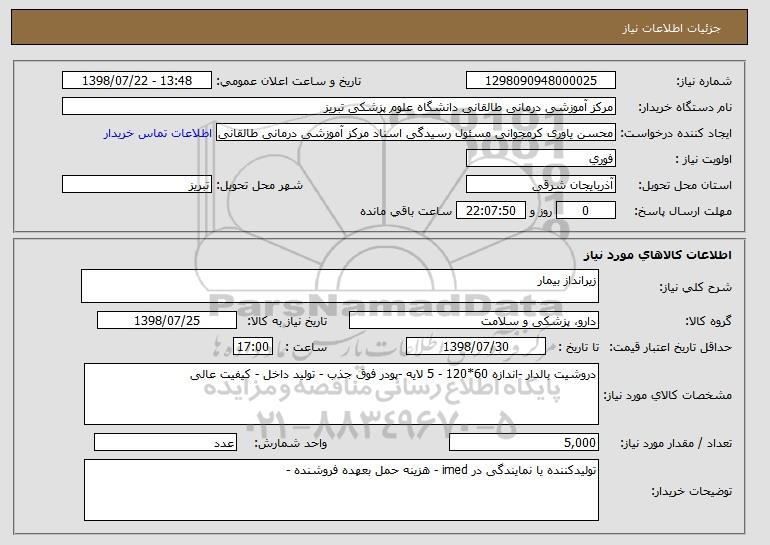
Task: Click the شماره نیاز label
Action: (704, 81)
